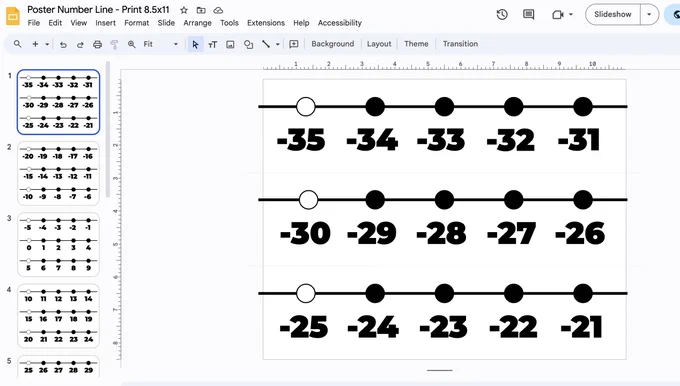Search the menus magnifier icon
This screenshot has height=386, width=680.
[x=17, y=44]
